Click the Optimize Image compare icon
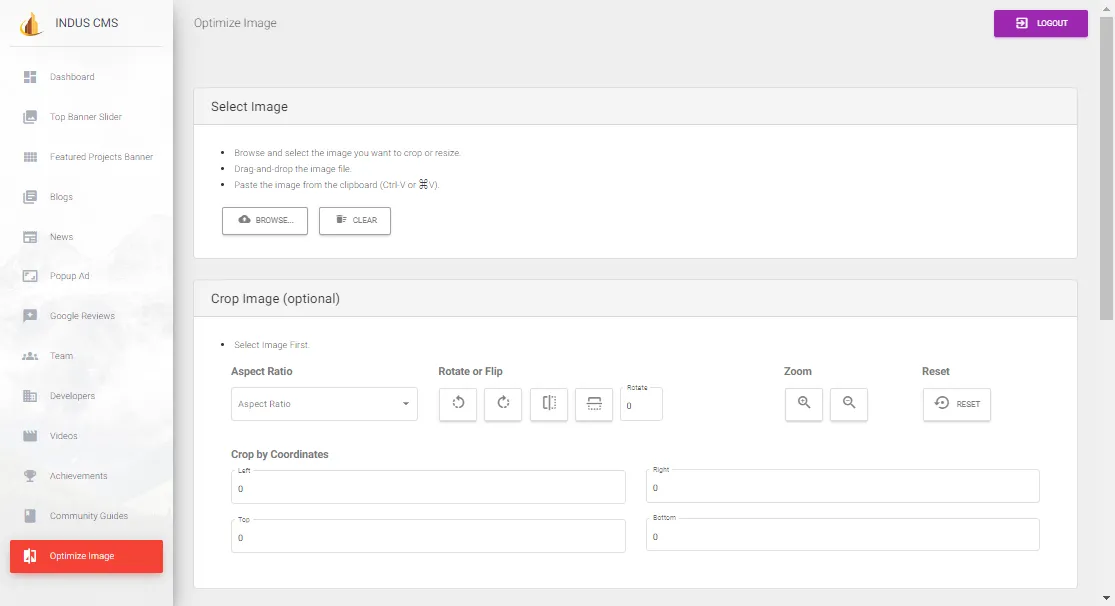 (x=30, y=556)
